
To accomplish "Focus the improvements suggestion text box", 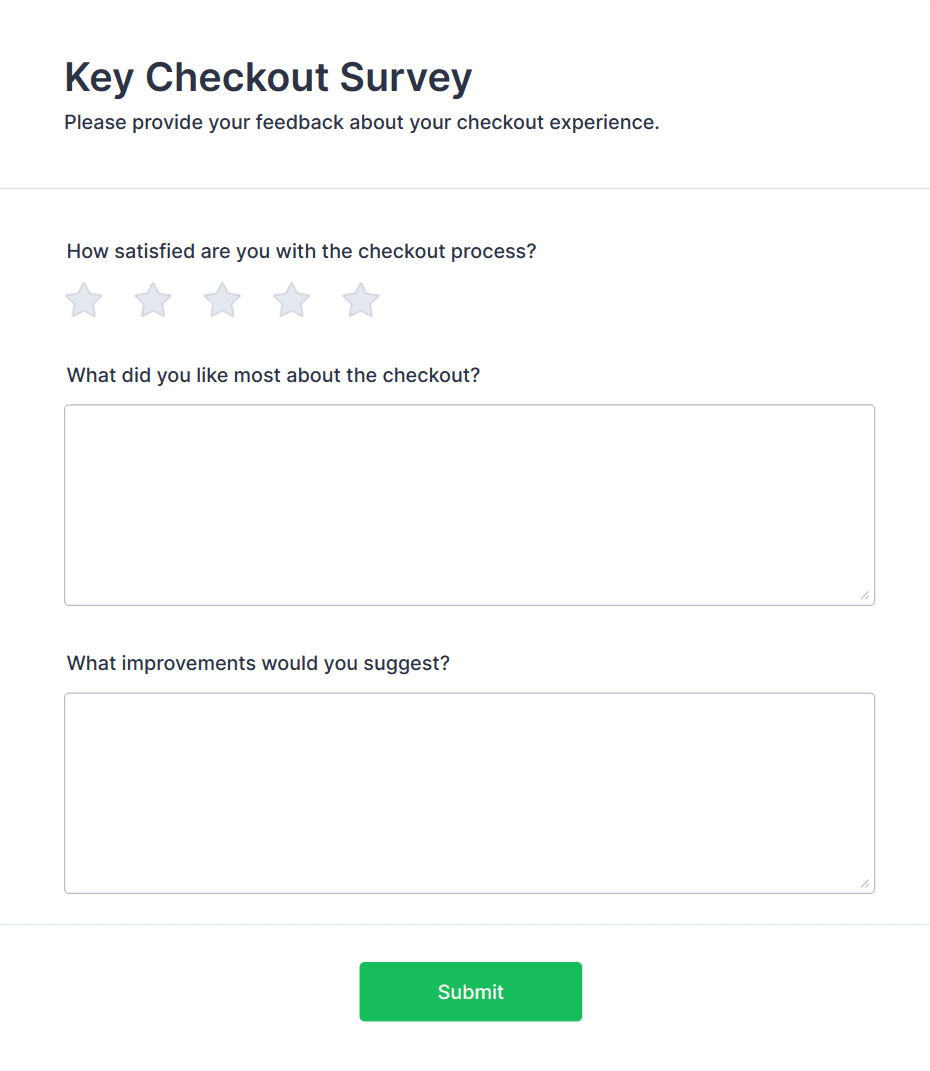I will [x=469, y=793].
